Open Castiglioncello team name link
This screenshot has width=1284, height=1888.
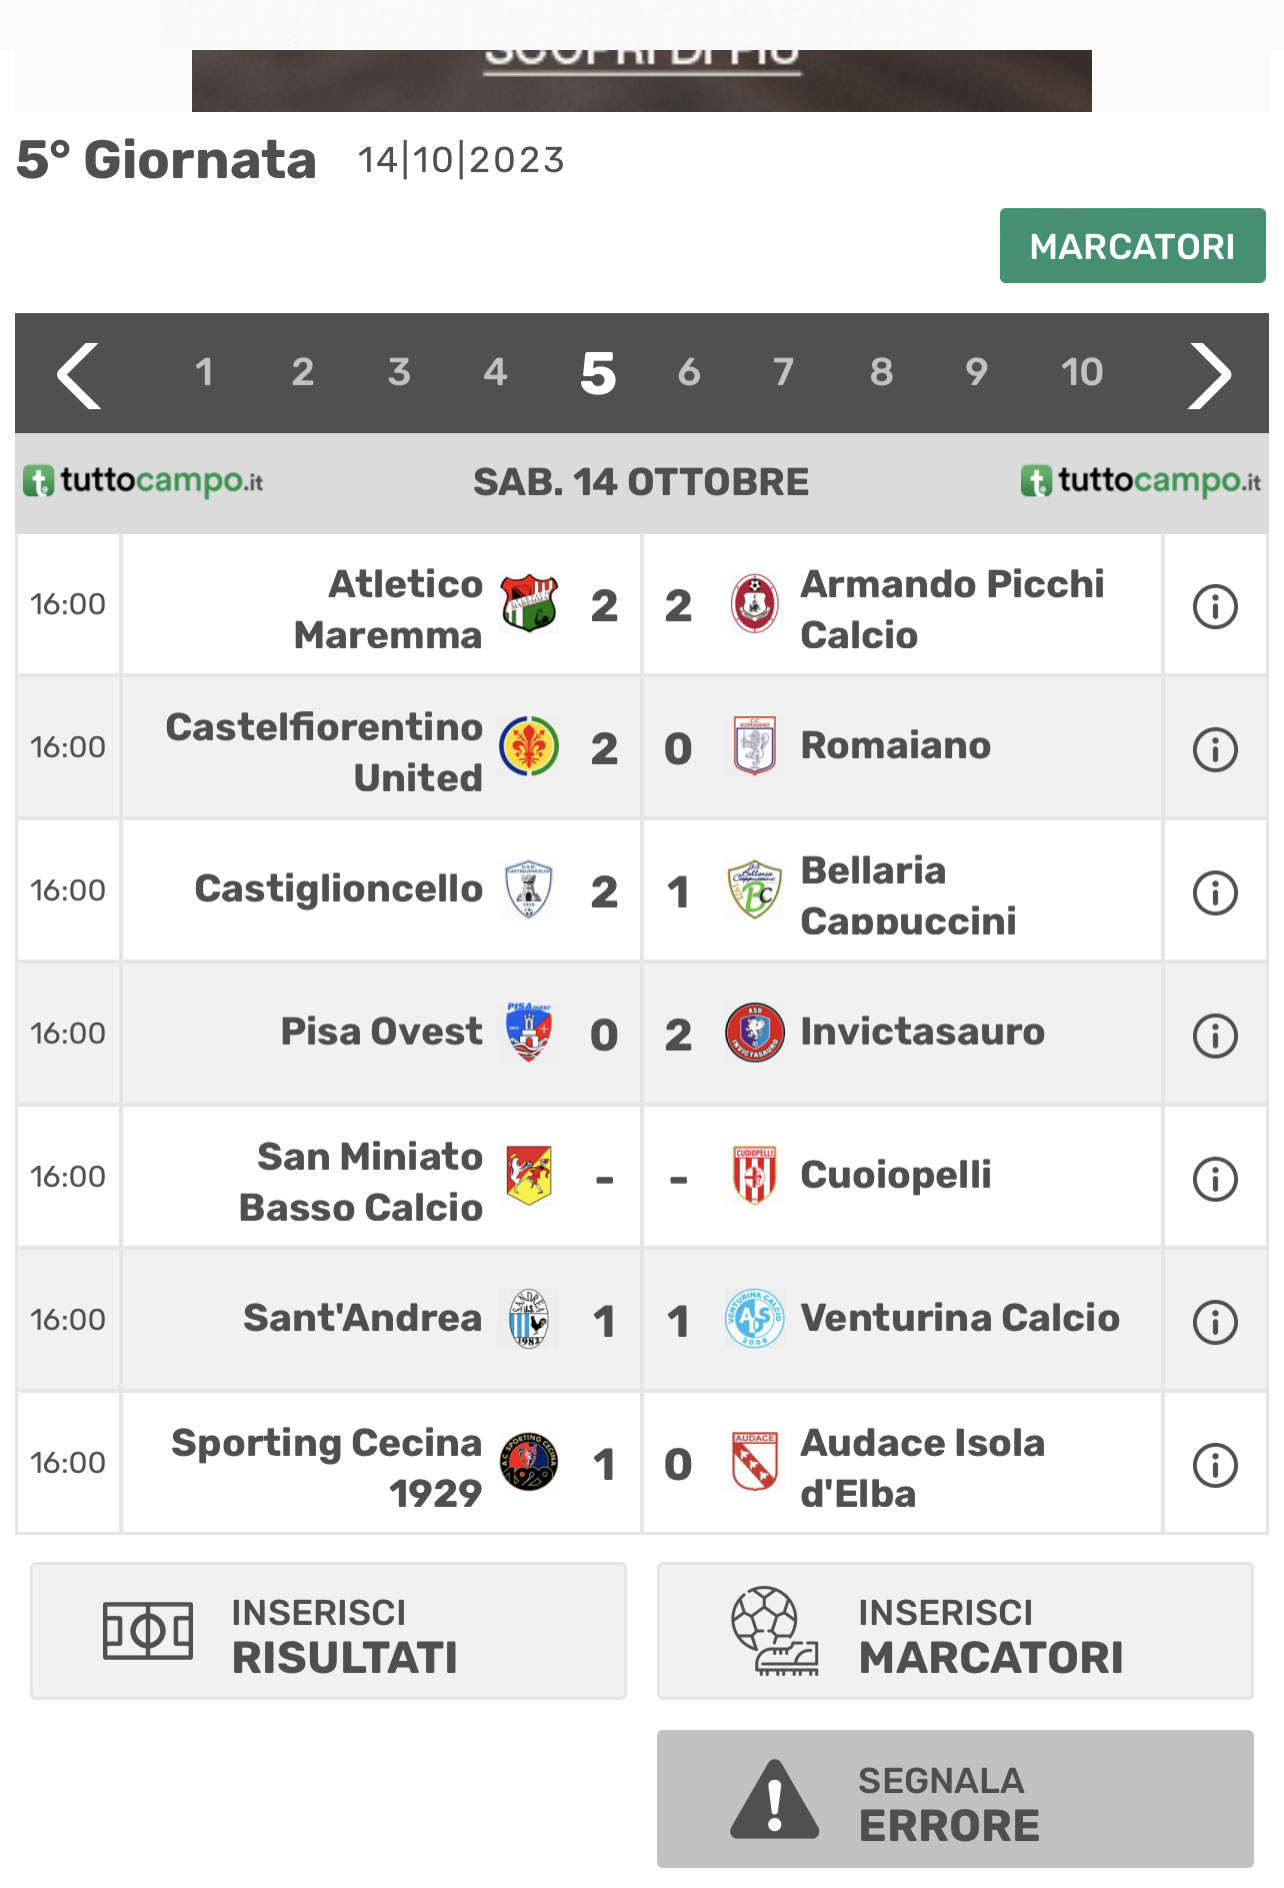pos(338,889)
